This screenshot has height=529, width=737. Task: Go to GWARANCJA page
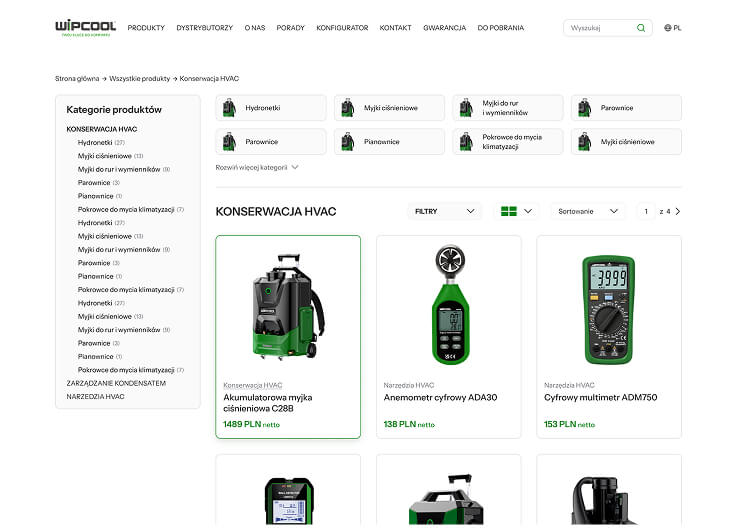tap(444, 28)
